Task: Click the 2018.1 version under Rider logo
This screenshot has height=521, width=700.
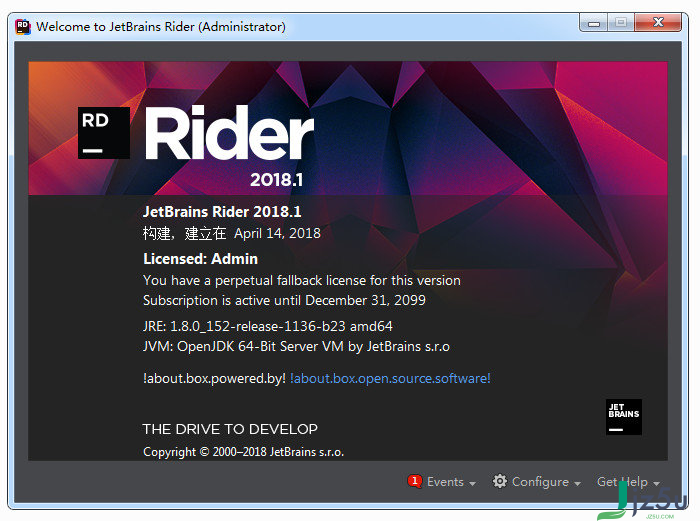Action: 276,180
